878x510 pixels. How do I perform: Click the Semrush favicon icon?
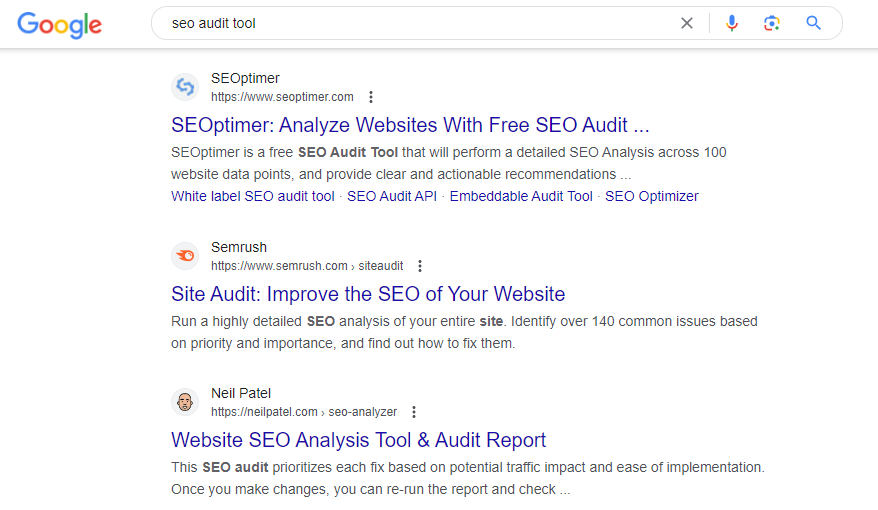[185, 256]
